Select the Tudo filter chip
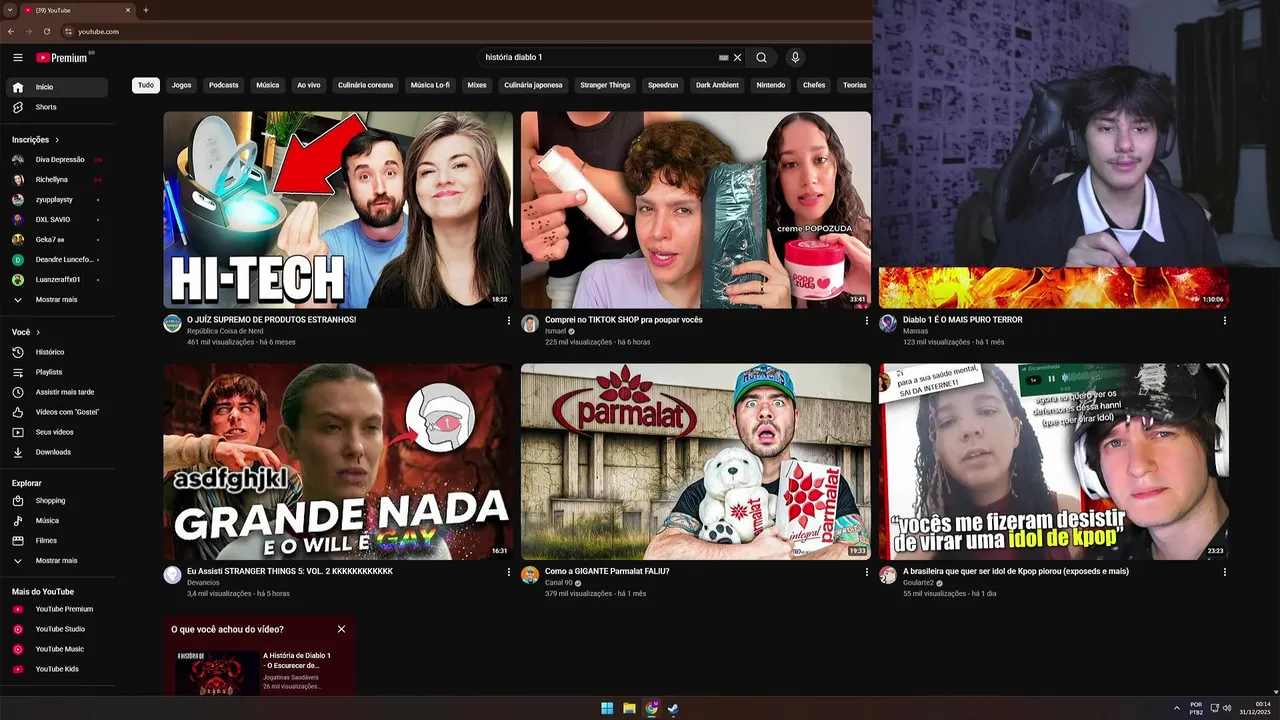Screen dimensions: 1280x720 coord(146,85)
